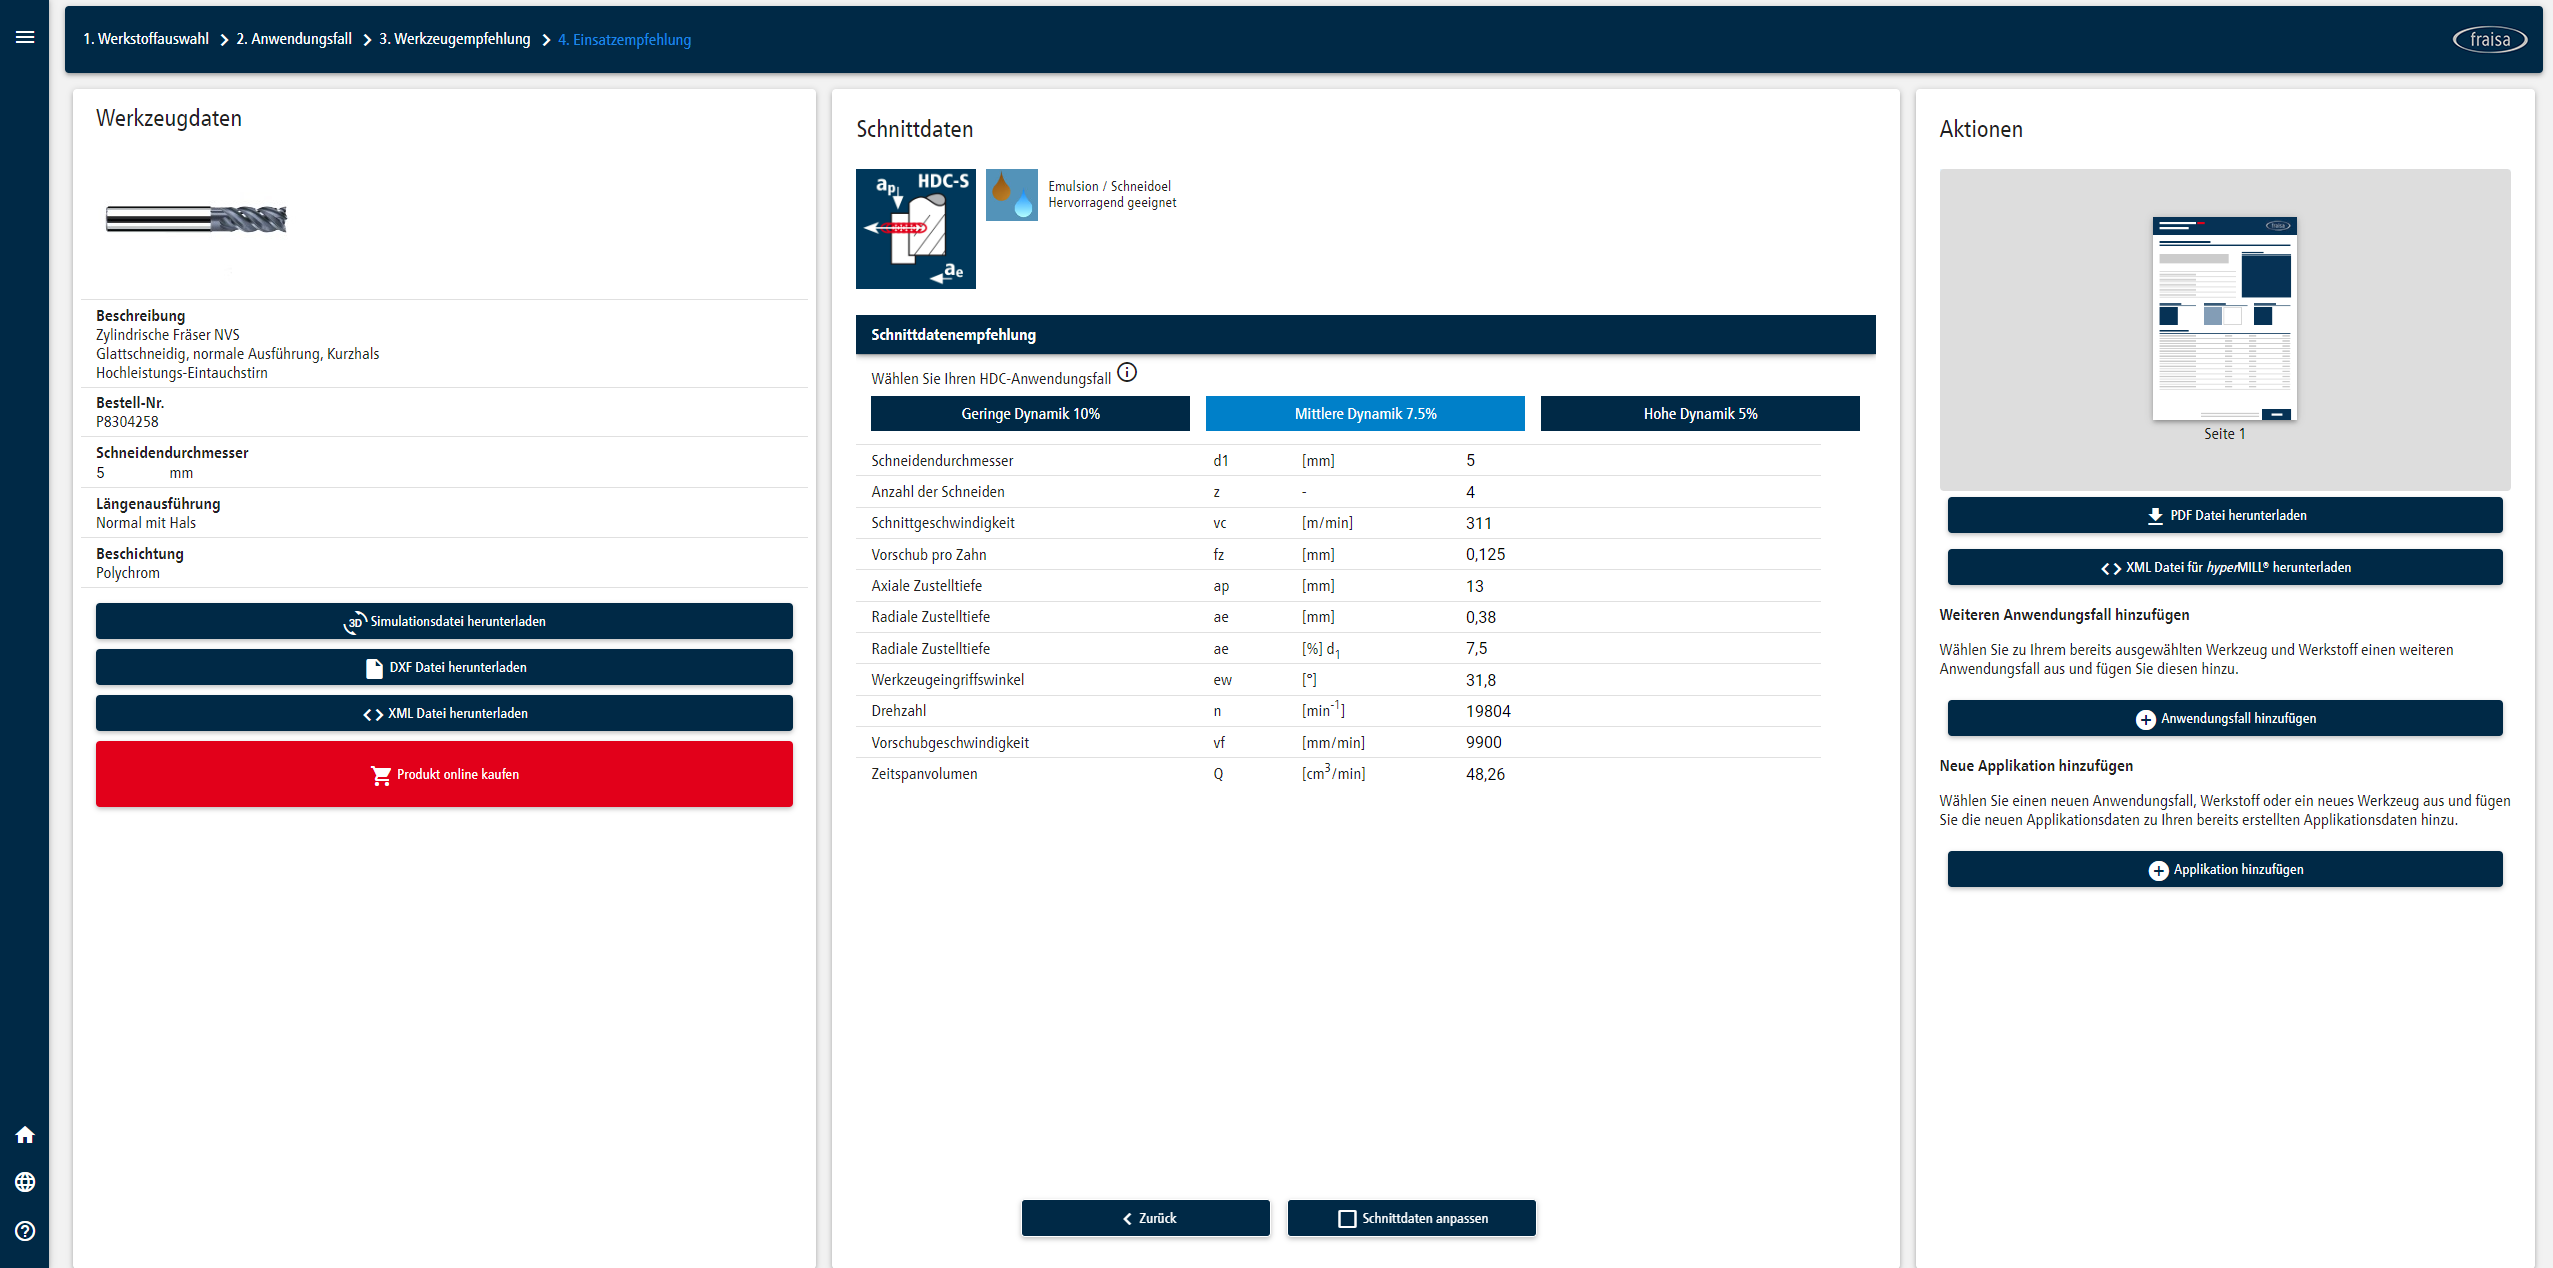Click the milling tool image
The image size is (2553, 1268).
pyautogui.click(x=196, y=219)
